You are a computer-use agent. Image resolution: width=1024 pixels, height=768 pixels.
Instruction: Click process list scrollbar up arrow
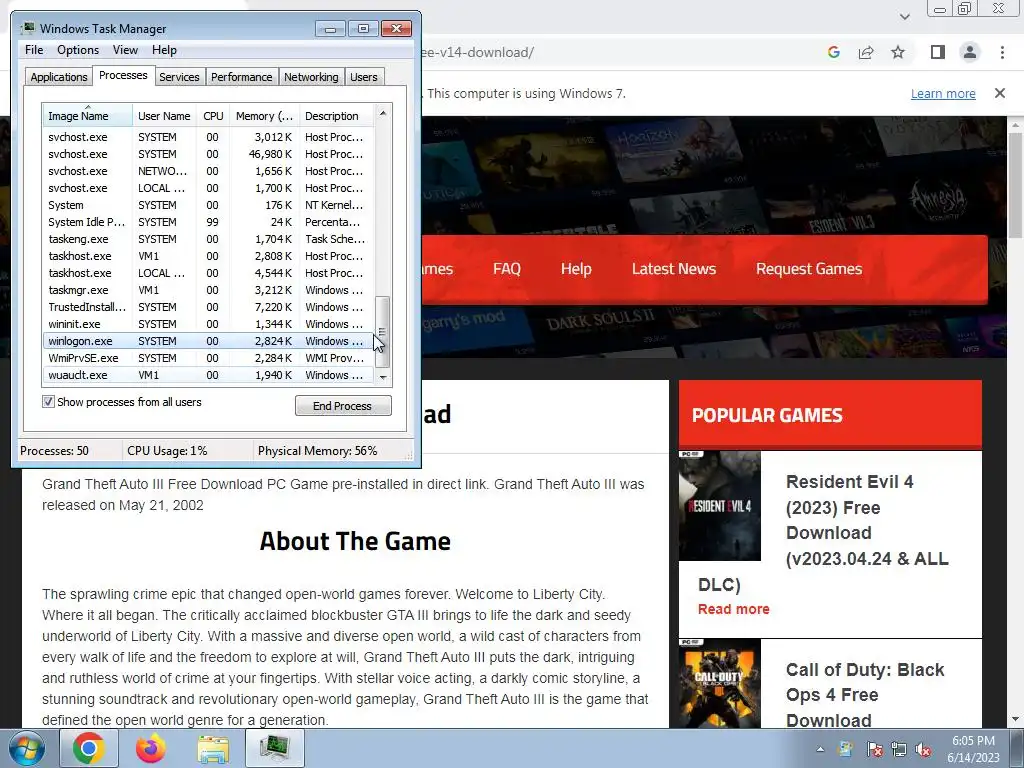tap(383, 113)
